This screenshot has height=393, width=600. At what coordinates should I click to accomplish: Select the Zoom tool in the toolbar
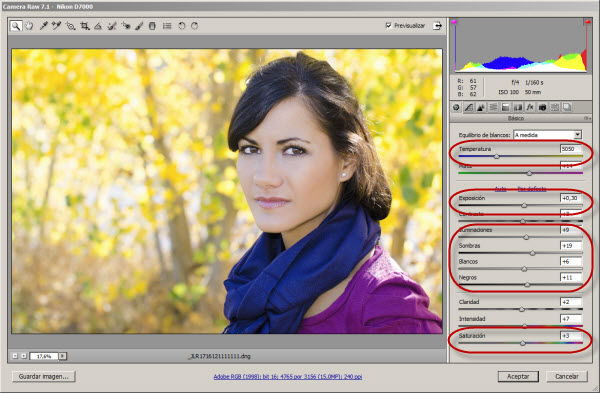(x=16, y=26)
